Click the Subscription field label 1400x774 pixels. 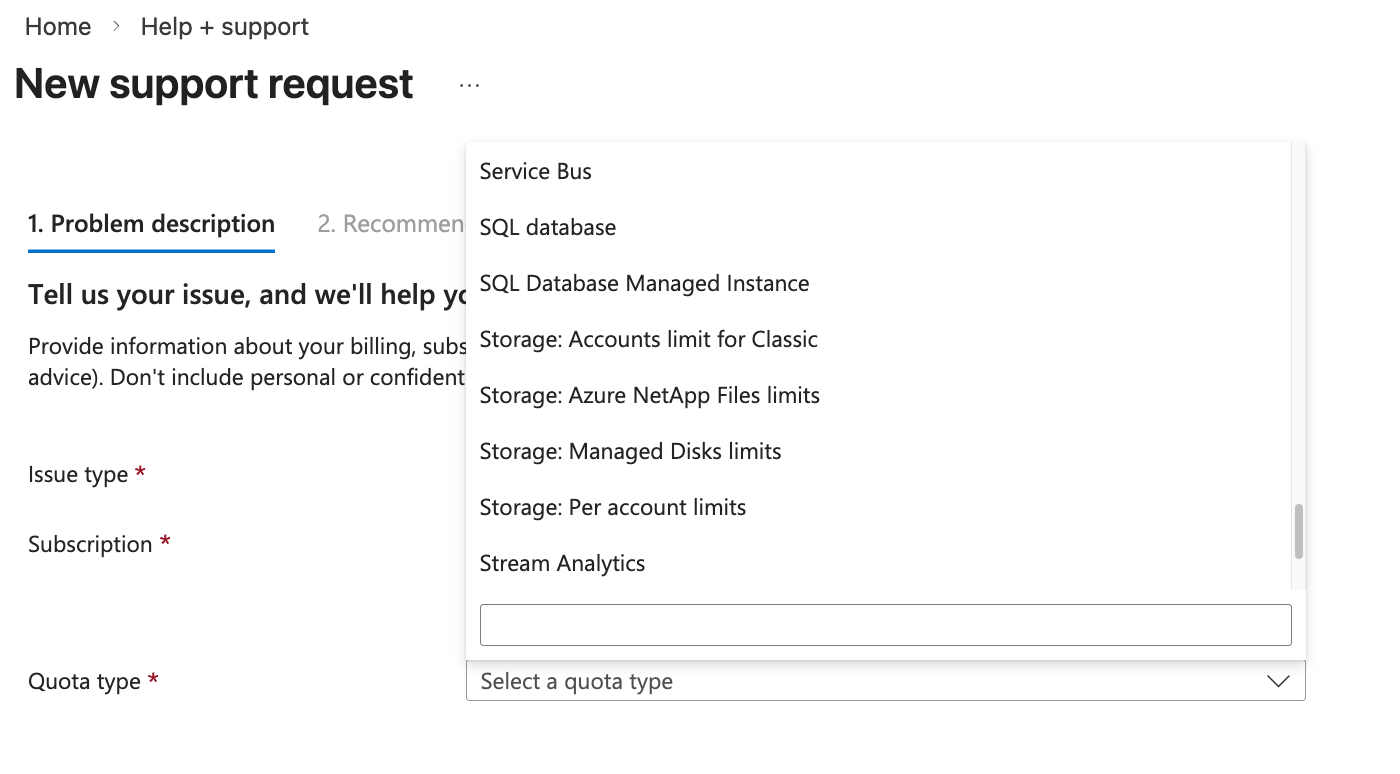pyautogui.click(x=90, y=544)
